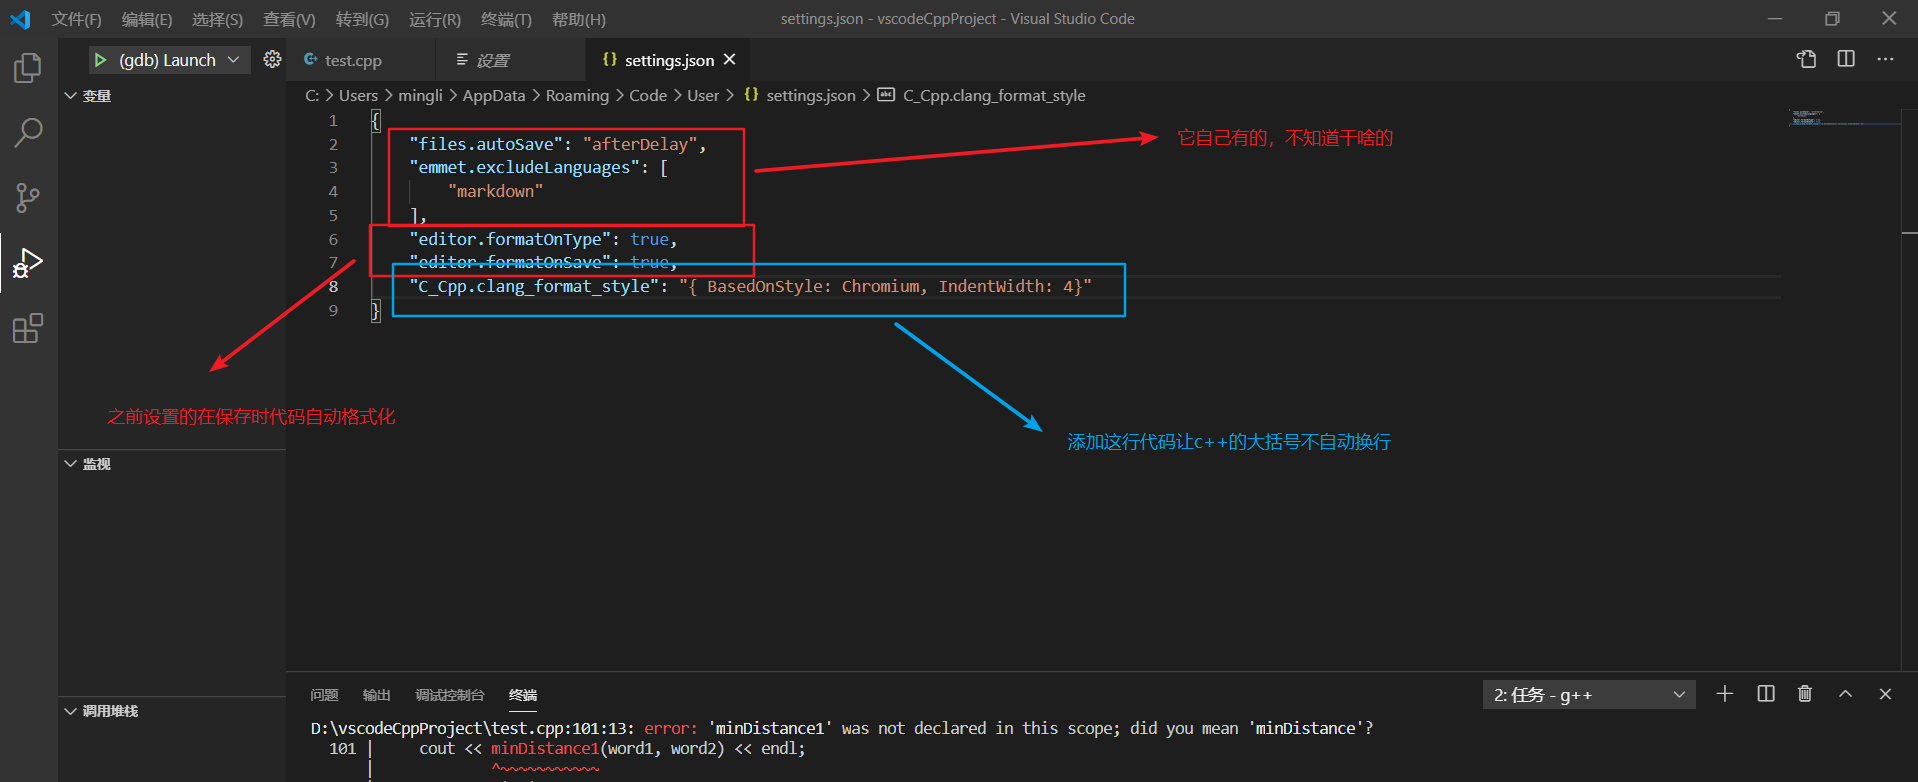Viewport: 1918px width, 782px height.
Task: Click the true value of editor.formatOnType
Action: (649, 240)
